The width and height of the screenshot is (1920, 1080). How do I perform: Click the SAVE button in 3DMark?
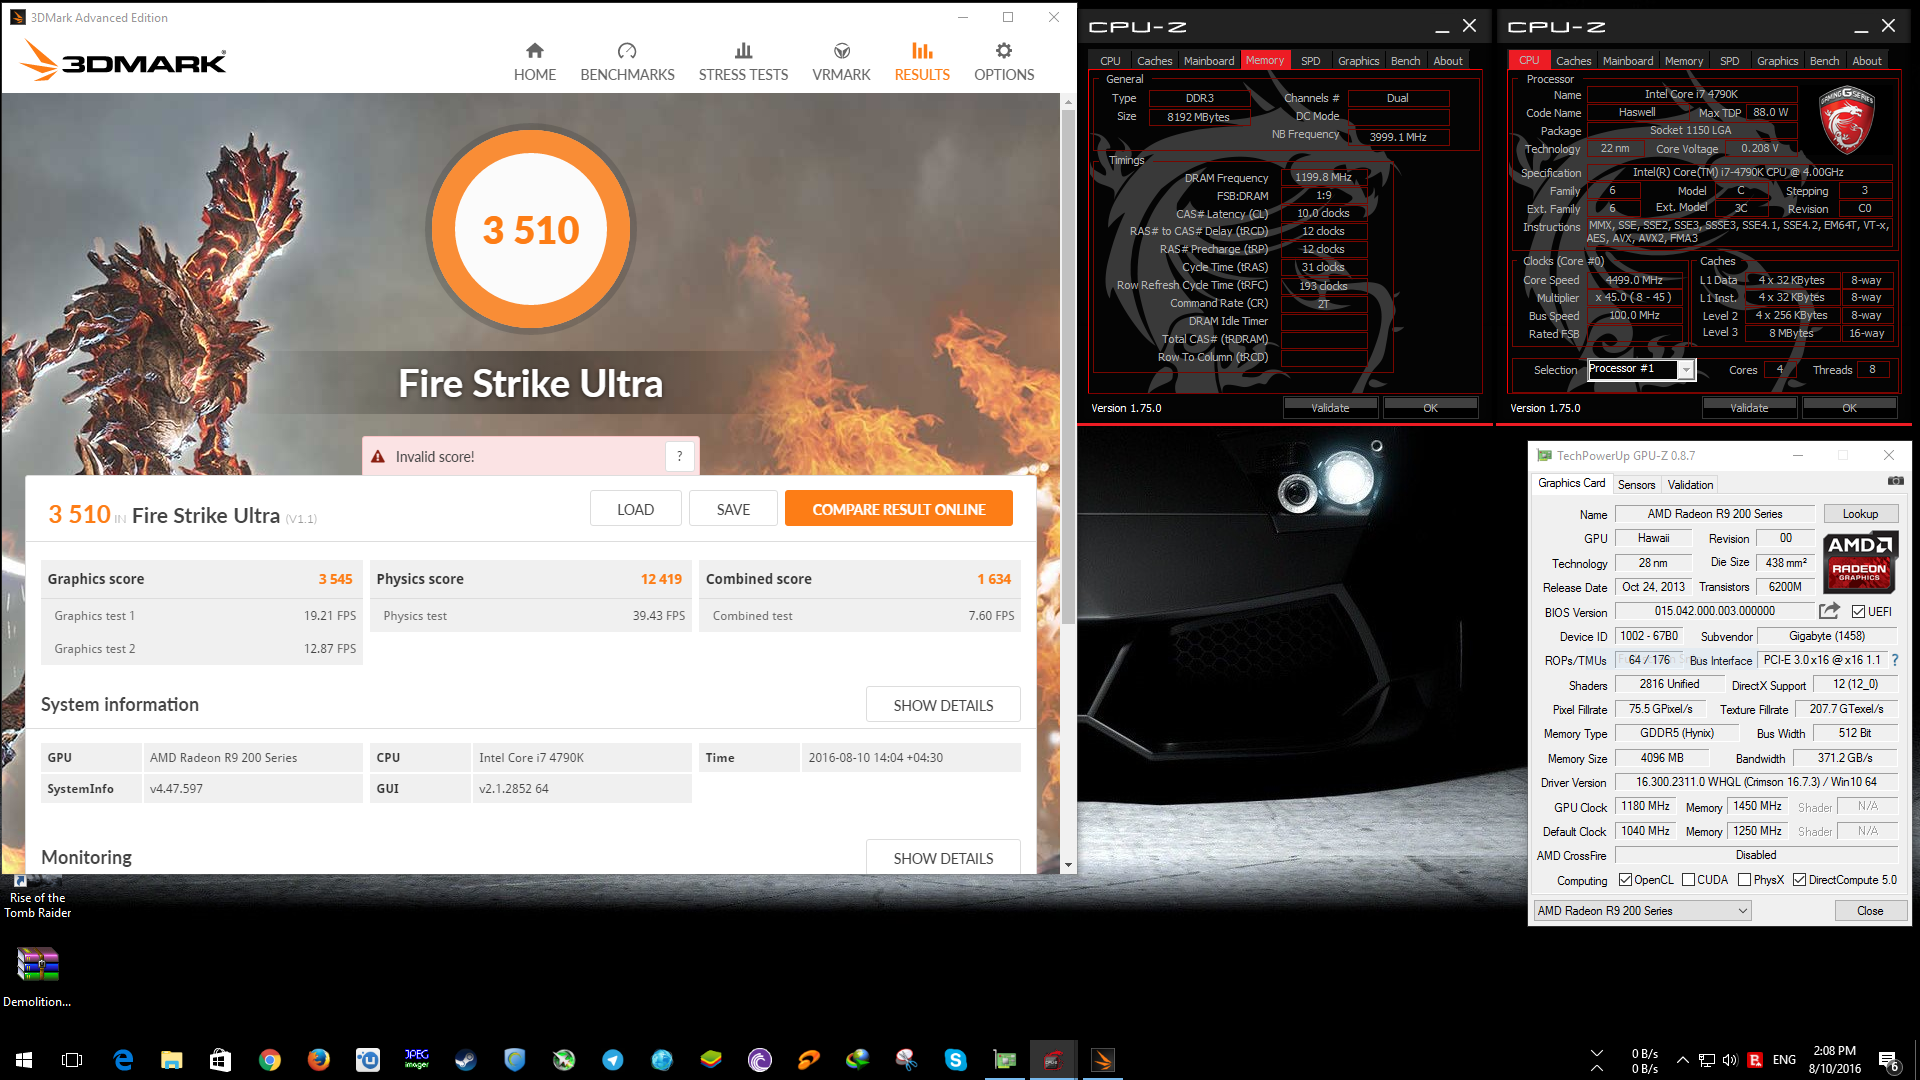733,509
